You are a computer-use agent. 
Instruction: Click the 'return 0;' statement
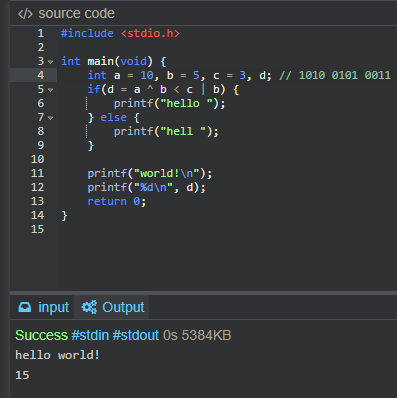(x=116, y=201)
